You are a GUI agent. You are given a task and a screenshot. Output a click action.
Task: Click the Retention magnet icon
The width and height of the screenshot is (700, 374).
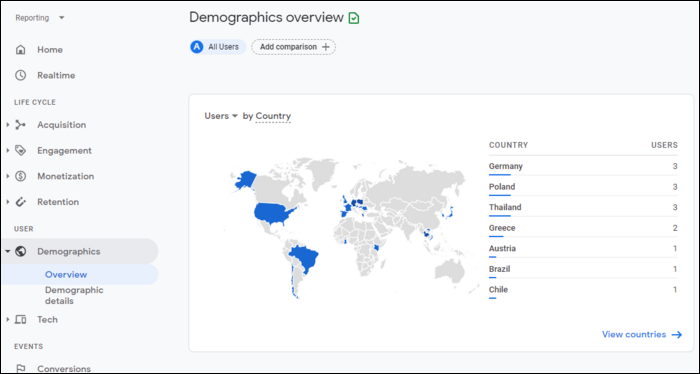pos(21,202)
